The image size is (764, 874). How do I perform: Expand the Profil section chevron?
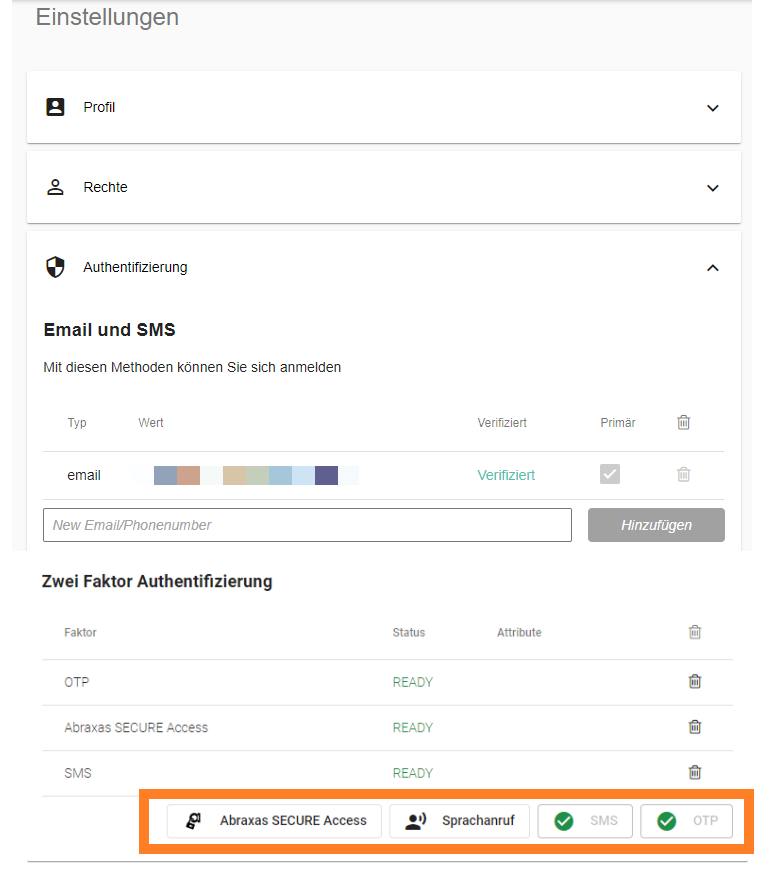point(713,108)
